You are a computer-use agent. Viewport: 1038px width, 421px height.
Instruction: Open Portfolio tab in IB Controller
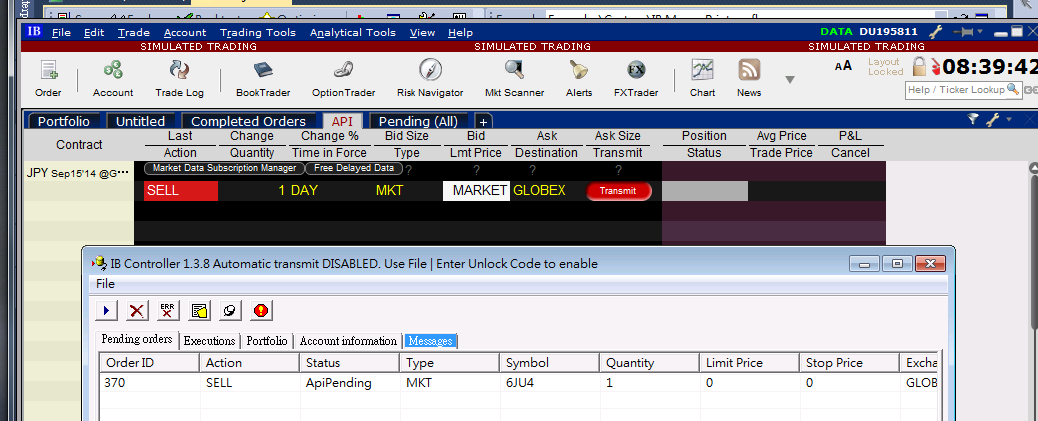(267, 341)
